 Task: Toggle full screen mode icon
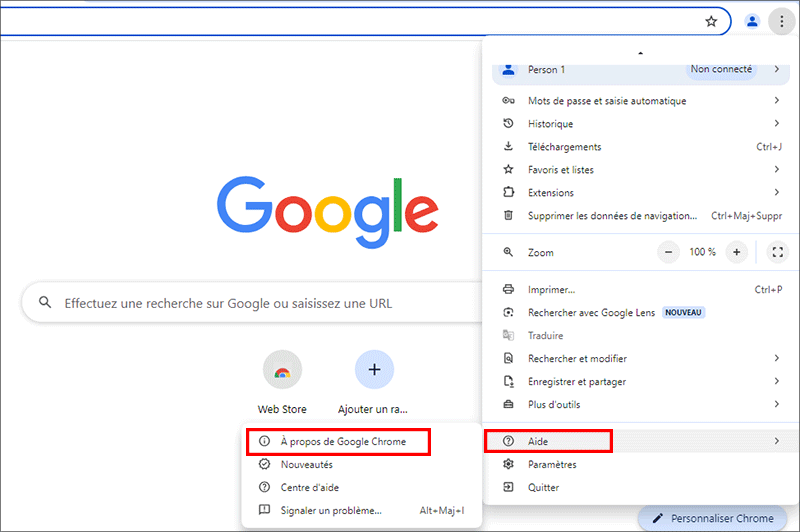(x=777, y=252)
